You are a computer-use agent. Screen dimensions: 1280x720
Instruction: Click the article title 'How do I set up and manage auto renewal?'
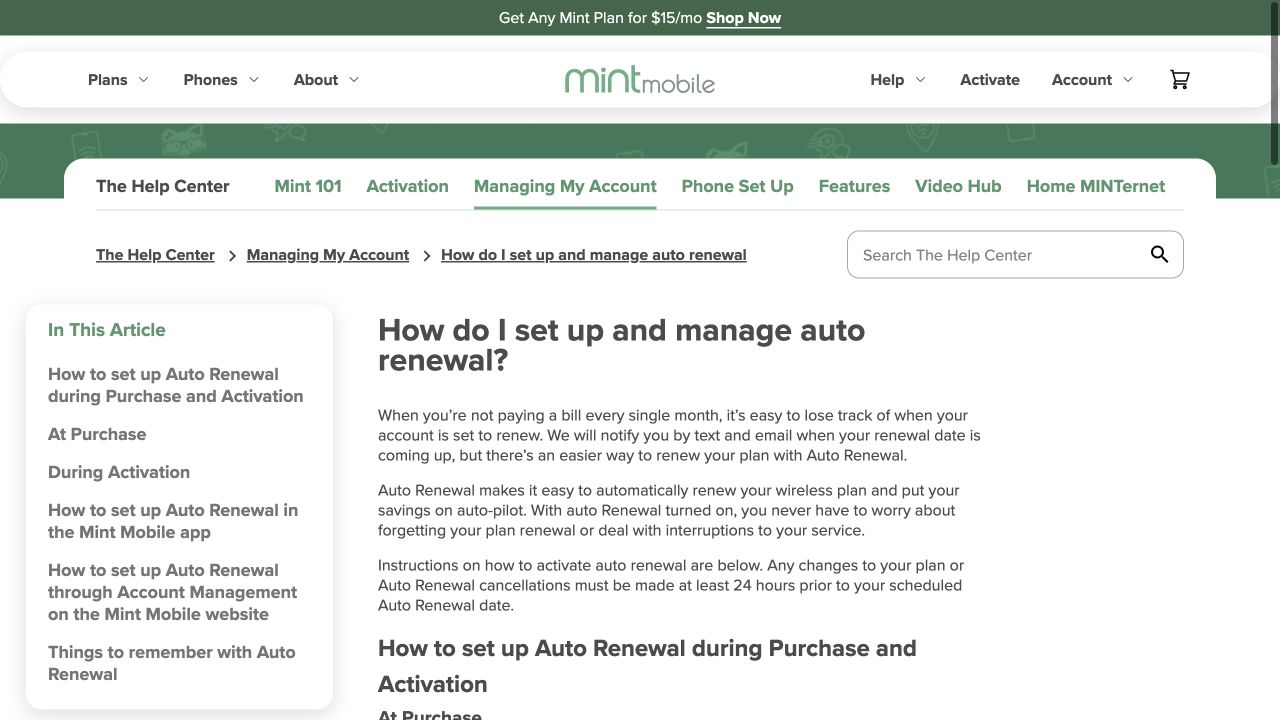621,345
